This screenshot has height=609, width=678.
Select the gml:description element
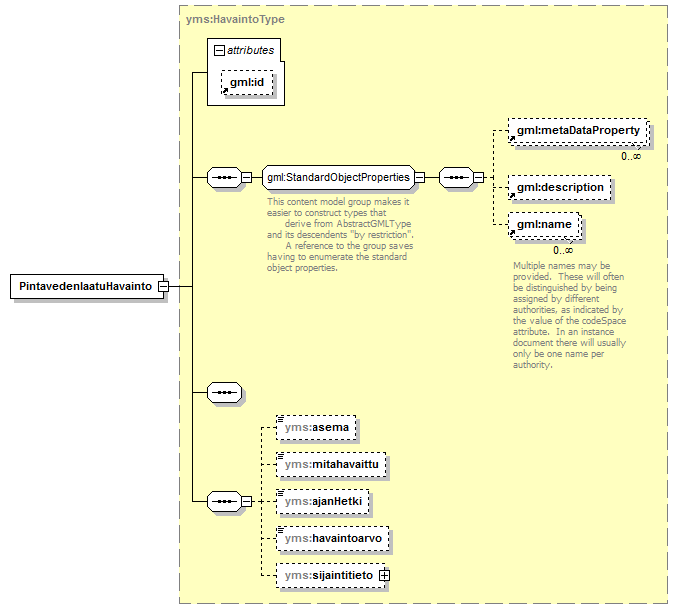(x=560, y=188)
